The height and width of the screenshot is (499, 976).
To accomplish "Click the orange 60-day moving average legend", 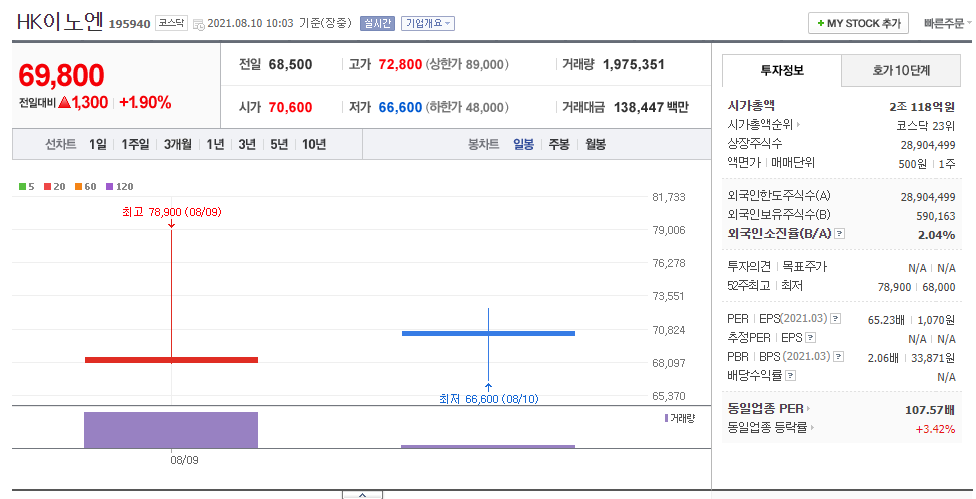I will tap(86, 187).
